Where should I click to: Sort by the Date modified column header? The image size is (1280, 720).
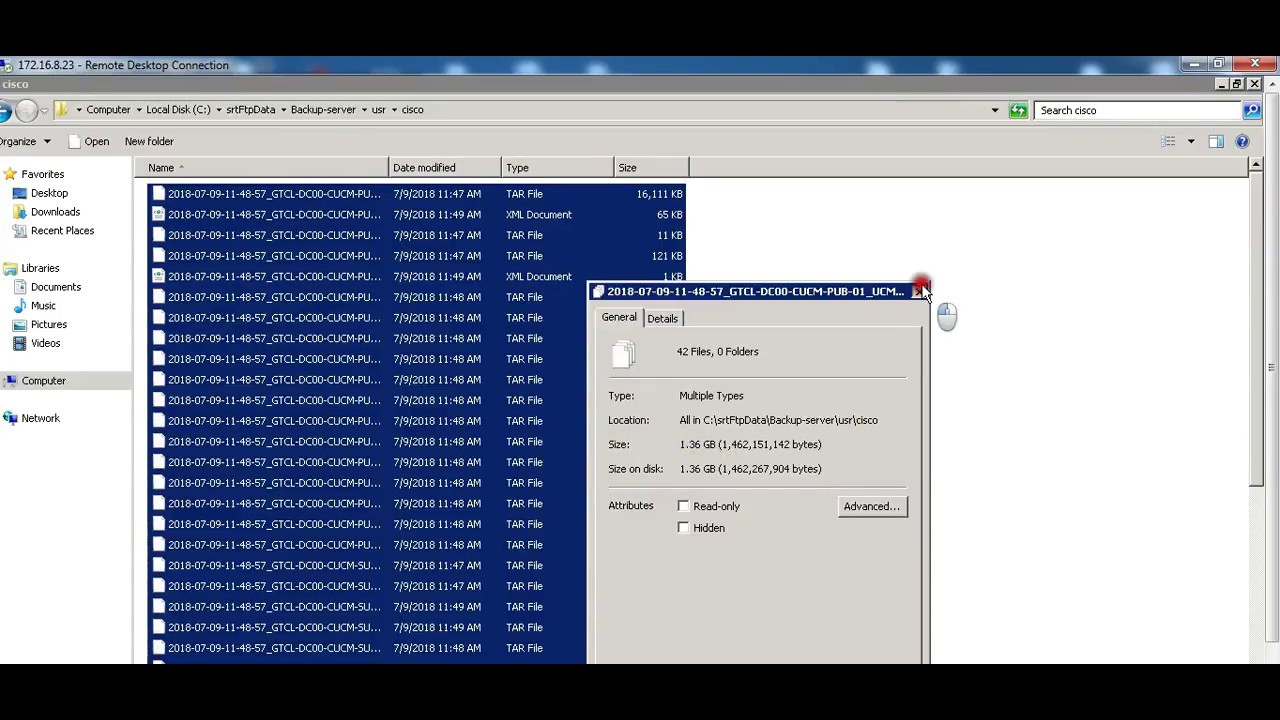(x=445, y=168)
